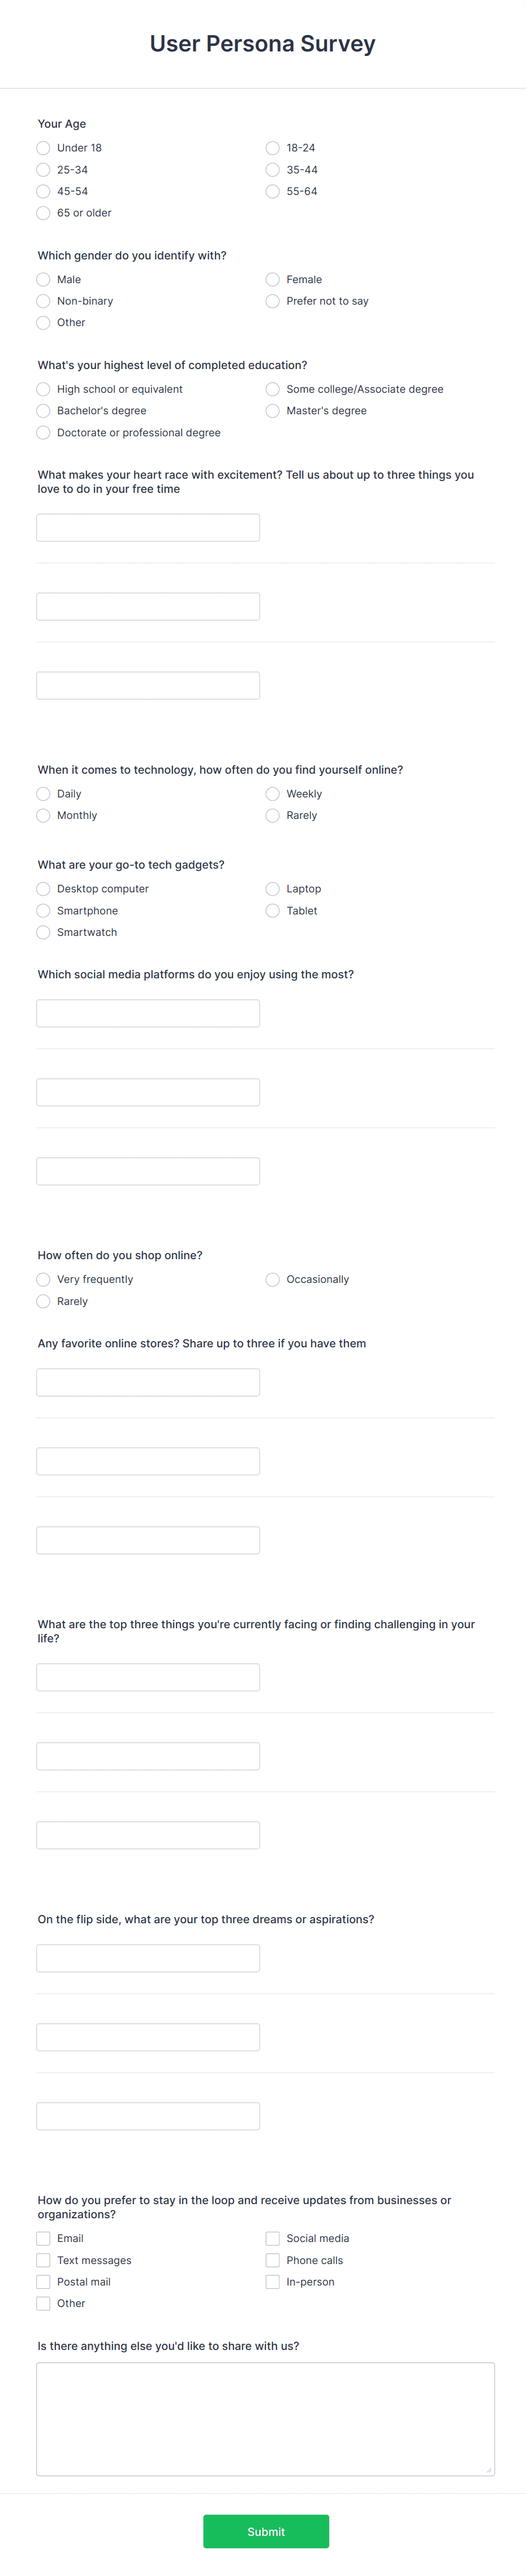
Task: Select "Daily" for online frequency
Action: [x=43, y=794]
